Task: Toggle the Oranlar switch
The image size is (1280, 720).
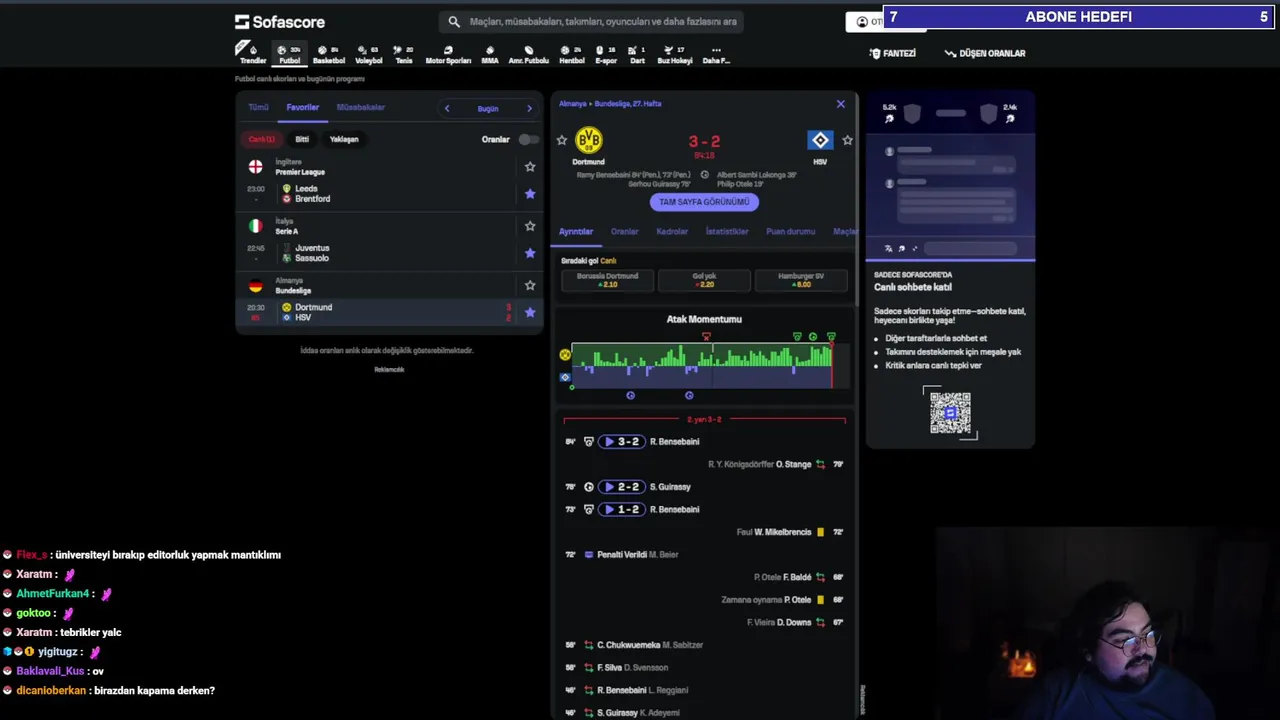Action: click(528, 139)
